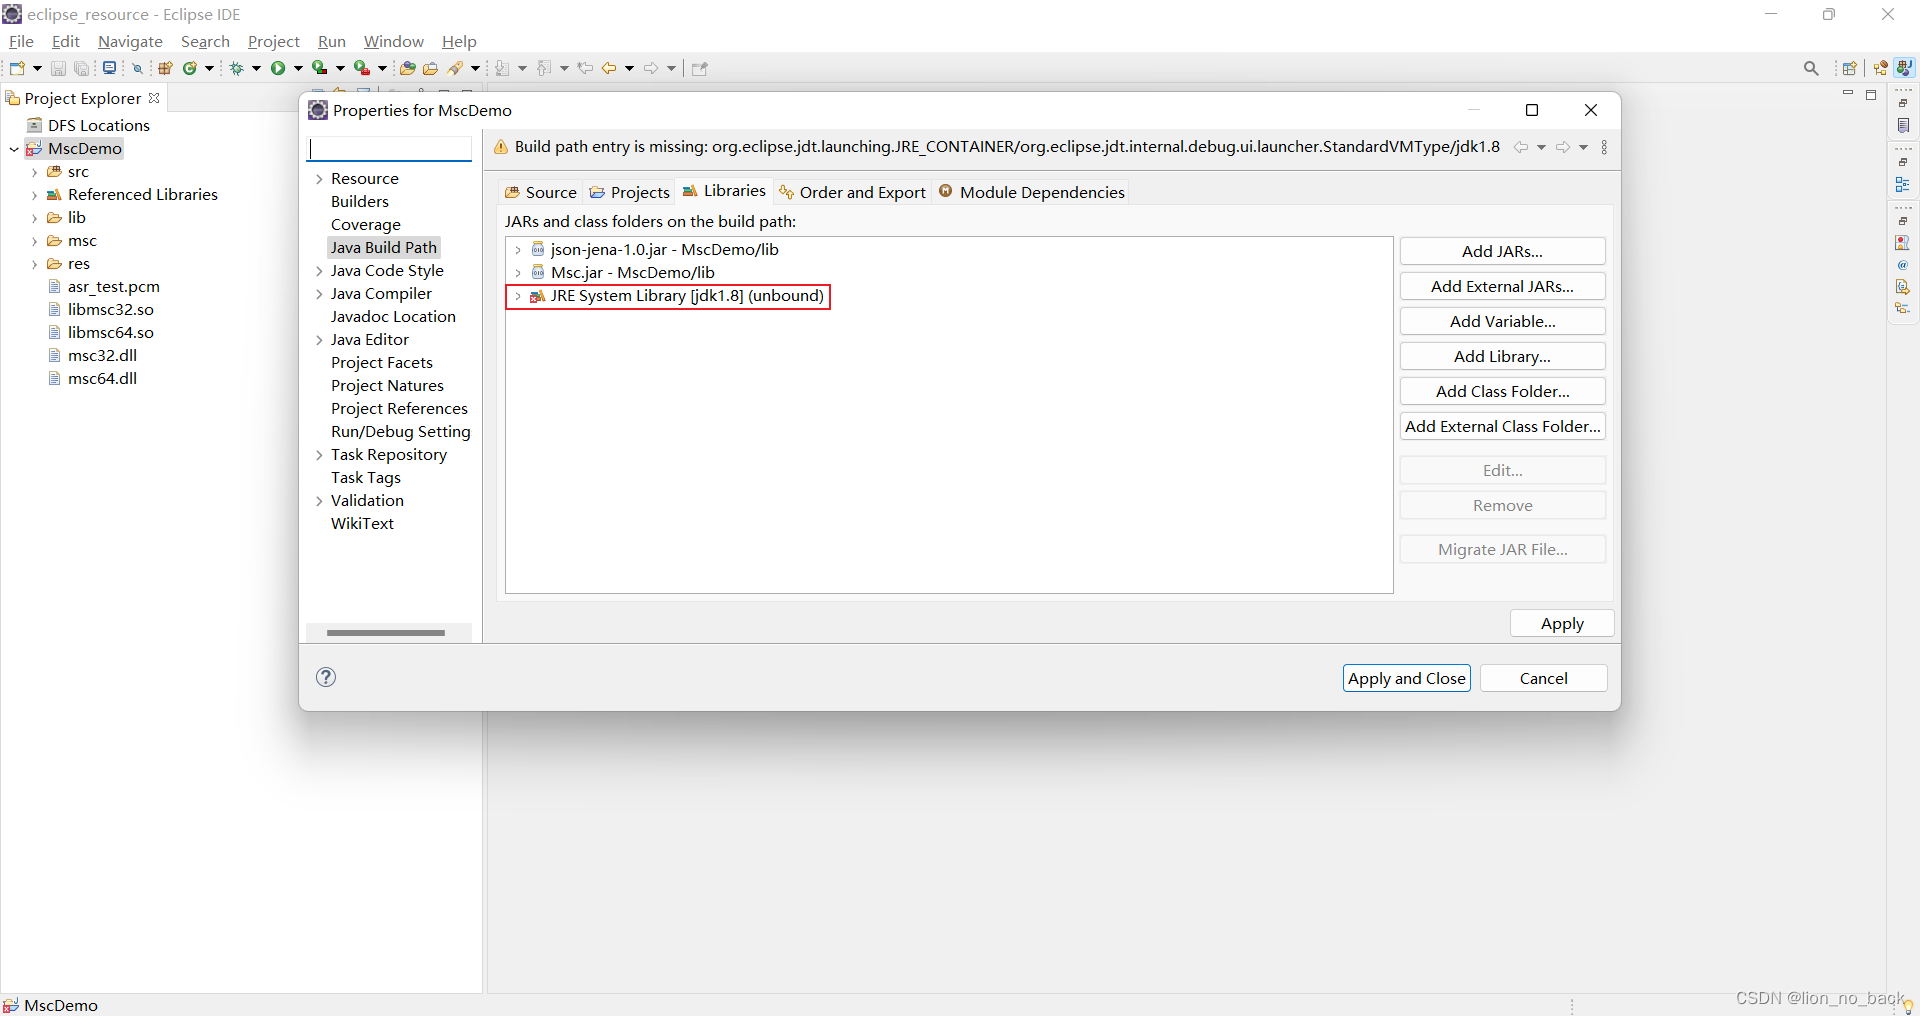Click the Open Perspective icon
Screen dimensions: 1920x1016
tap(1850, 68)
